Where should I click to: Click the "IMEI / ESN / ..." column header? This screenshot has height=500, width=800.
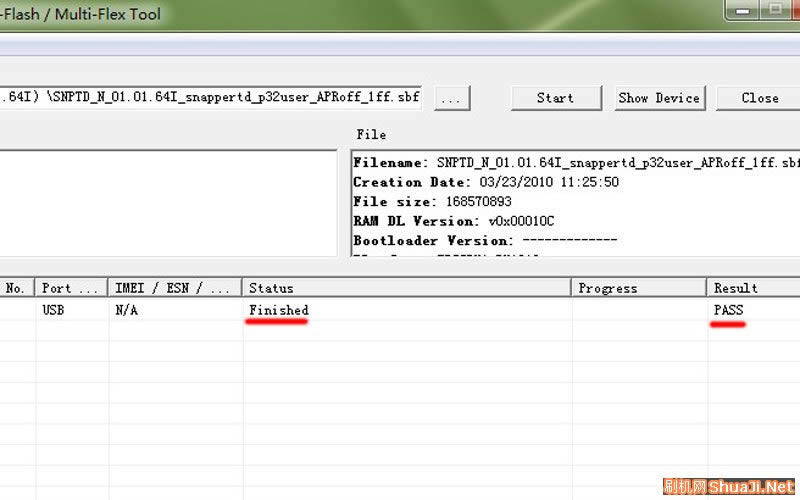tap(174, 288)
